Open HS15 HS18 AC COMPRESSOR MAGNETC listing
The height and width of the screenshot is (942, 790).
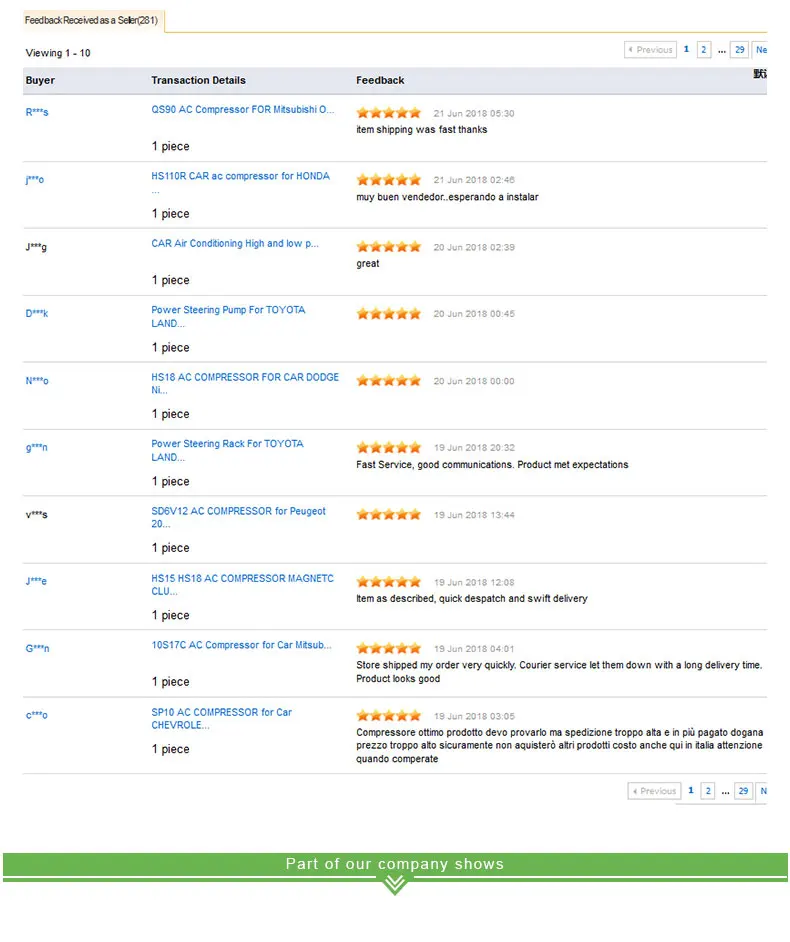[x=242, y=585]
